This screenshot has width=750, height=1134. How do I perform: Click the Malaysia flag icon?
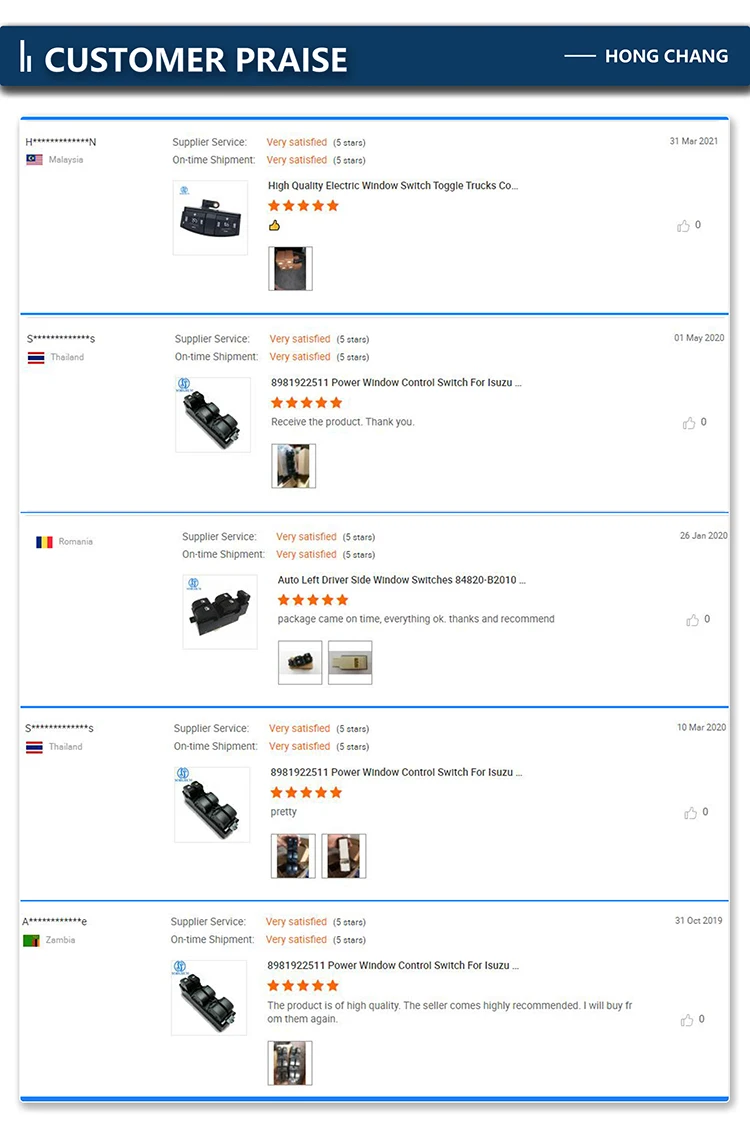click(x=34, y=160)
